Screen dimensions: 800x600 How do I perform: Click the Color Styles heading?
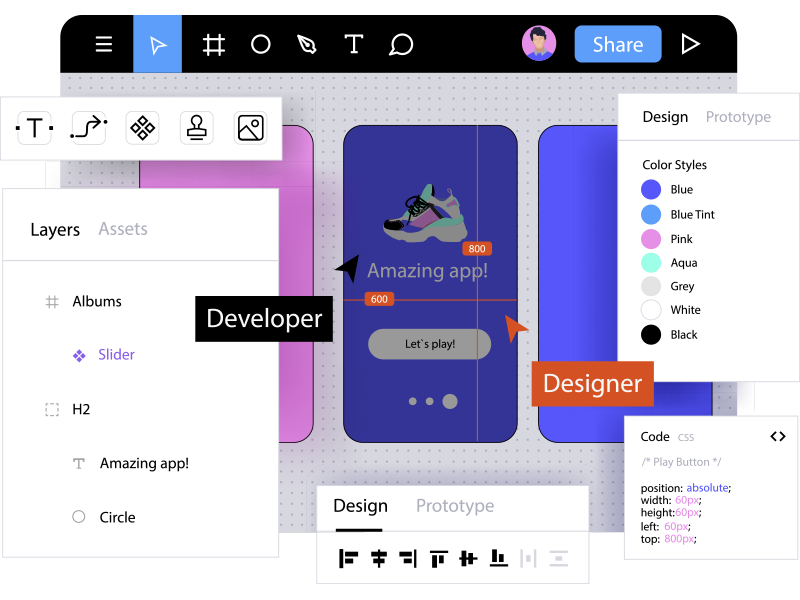click(674, 165)
